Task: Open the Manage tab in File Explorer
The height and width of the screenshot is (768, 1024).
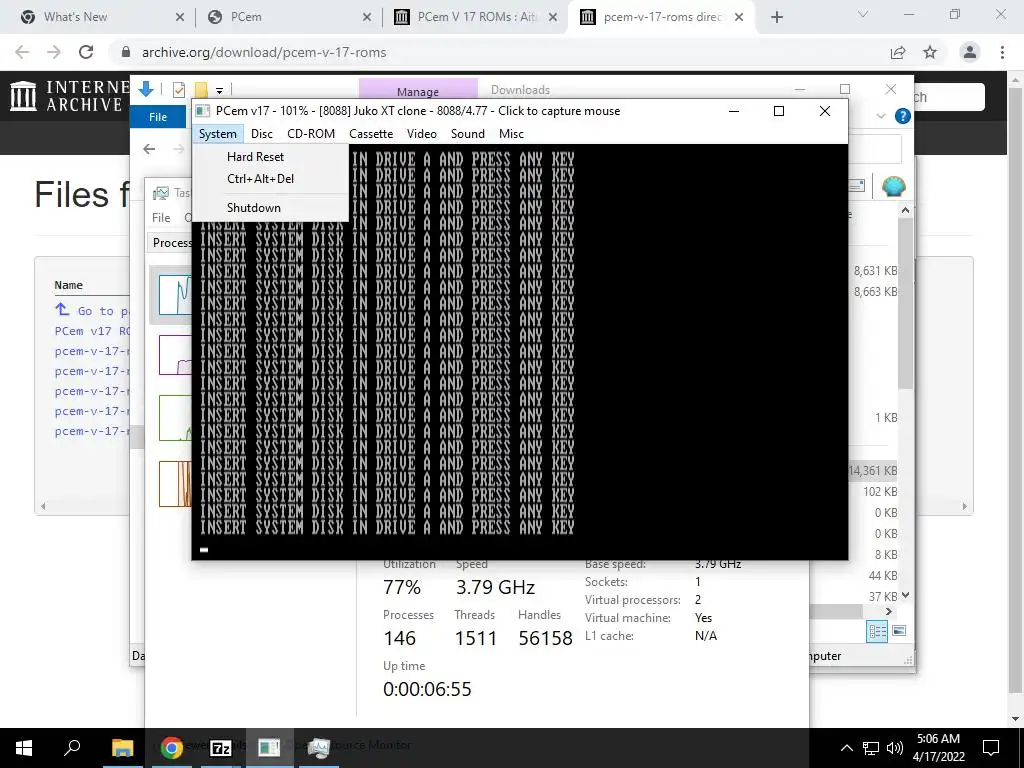Action: click(418, 91)
